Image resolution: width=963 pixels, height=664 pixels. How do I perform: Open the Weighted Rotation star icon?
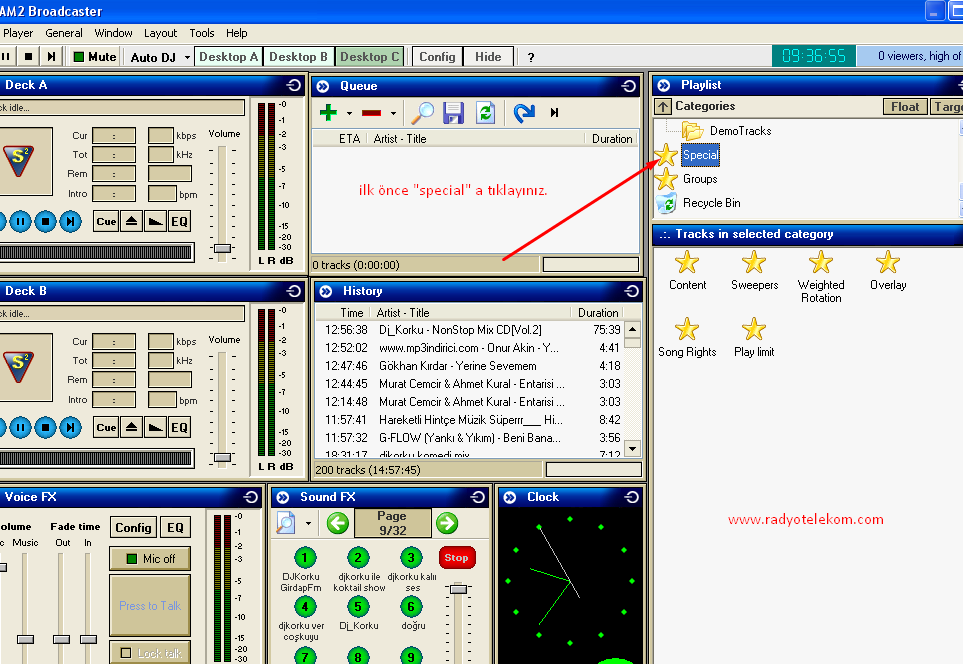pos(820,263)
